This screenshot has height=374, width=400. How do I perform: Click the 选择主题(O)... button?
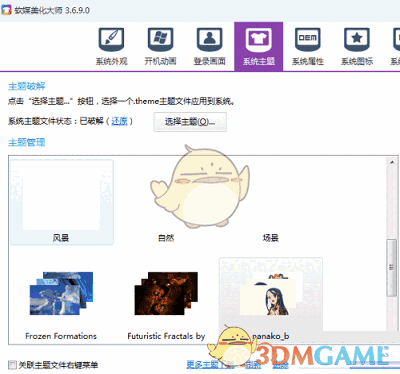[x=190, y=122]
